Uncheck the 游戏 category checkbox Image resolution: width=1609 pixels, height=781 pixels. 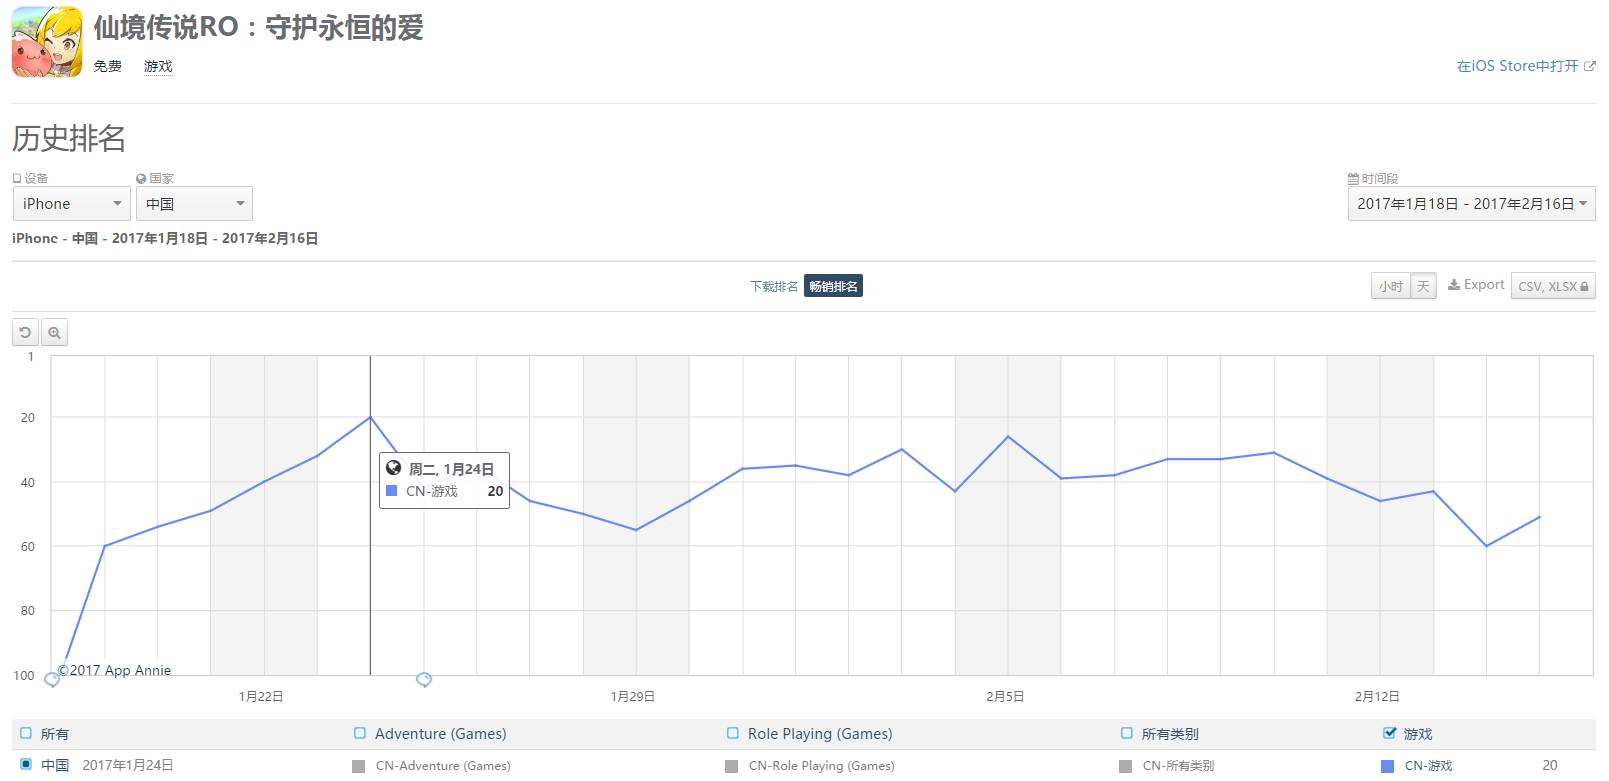(1389, 733)
